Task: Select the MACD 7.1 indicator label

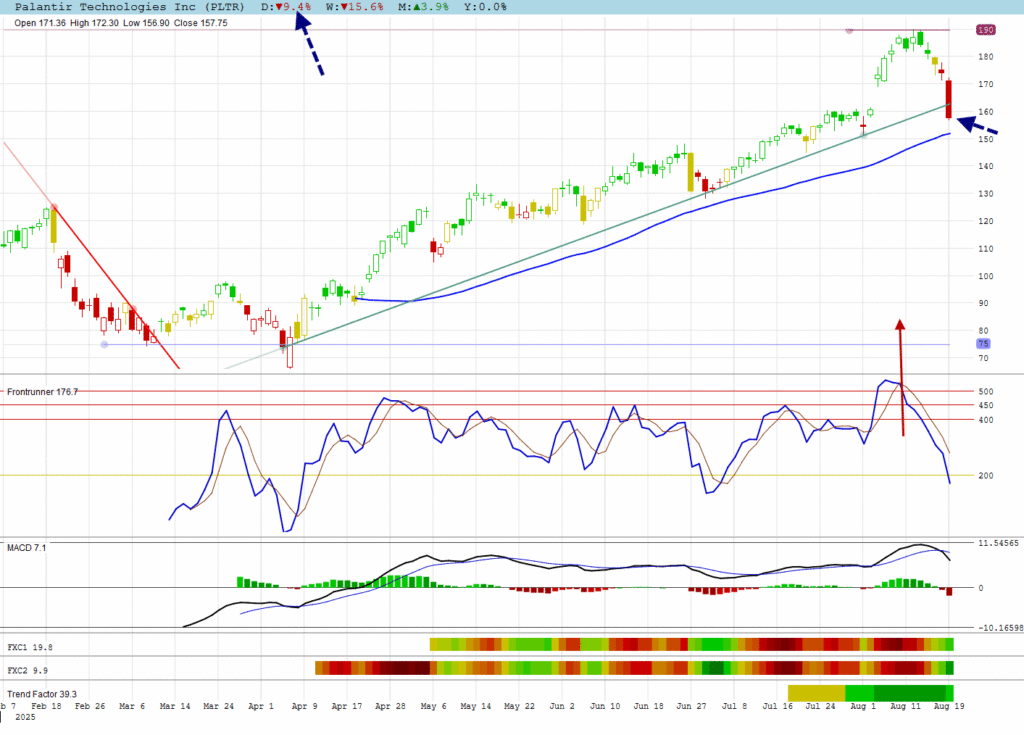Action: pyautogui.click(x=27, y=547)
